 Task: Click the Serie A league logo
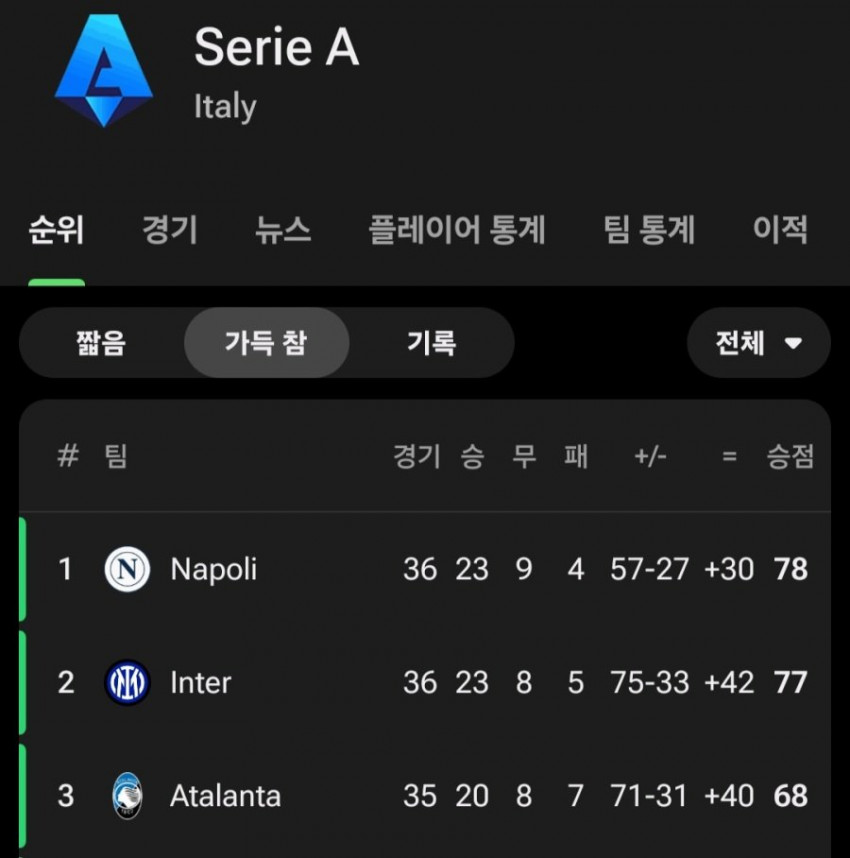coord(104,71)
